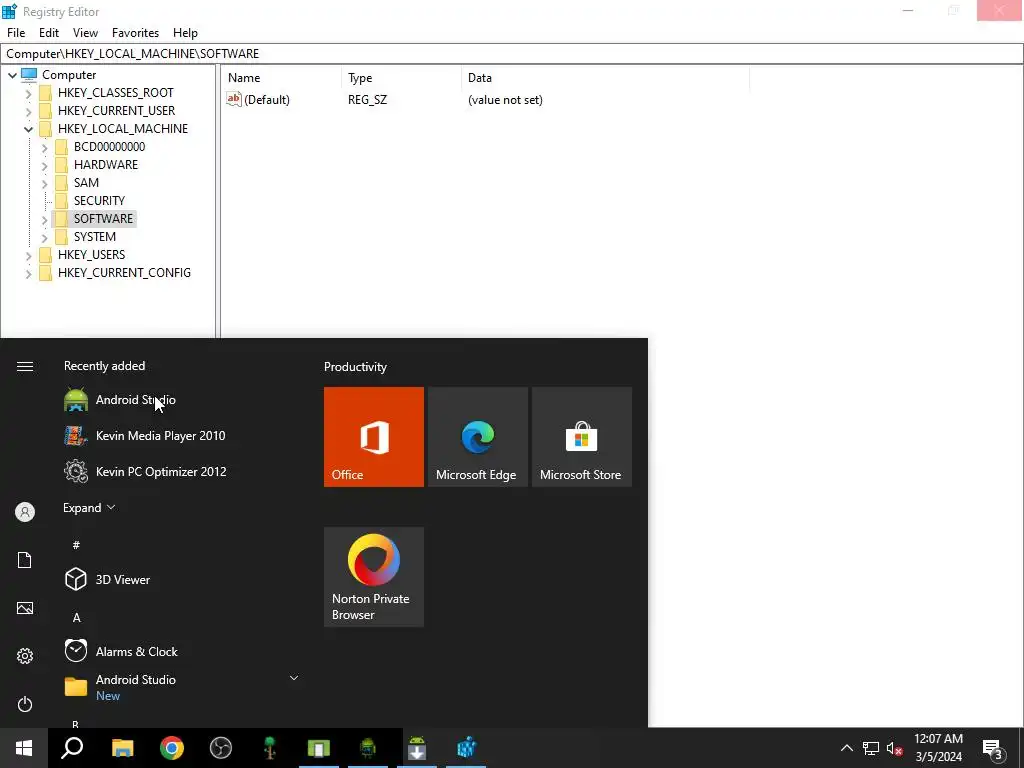Show hidden tray icons chevron
The width and height of the screenshot is (1024, 768).
coord(846,748)
